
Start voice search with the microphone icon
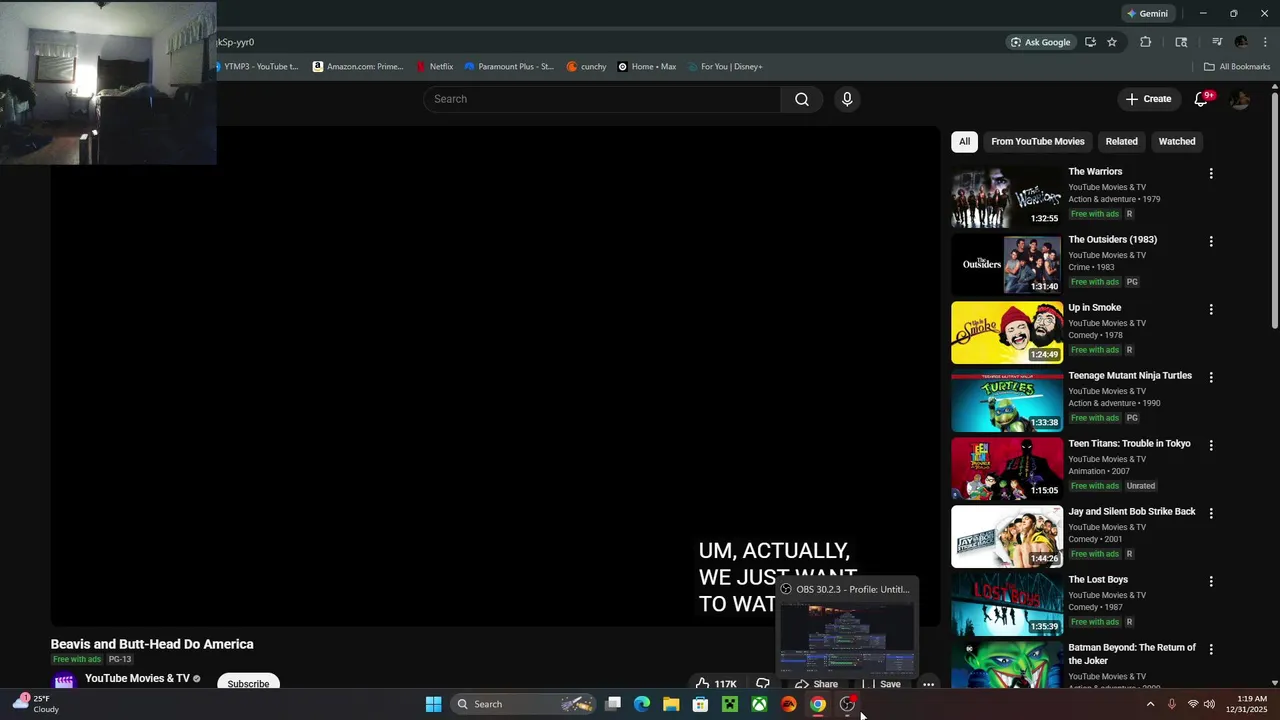click(x=847, y=99)
